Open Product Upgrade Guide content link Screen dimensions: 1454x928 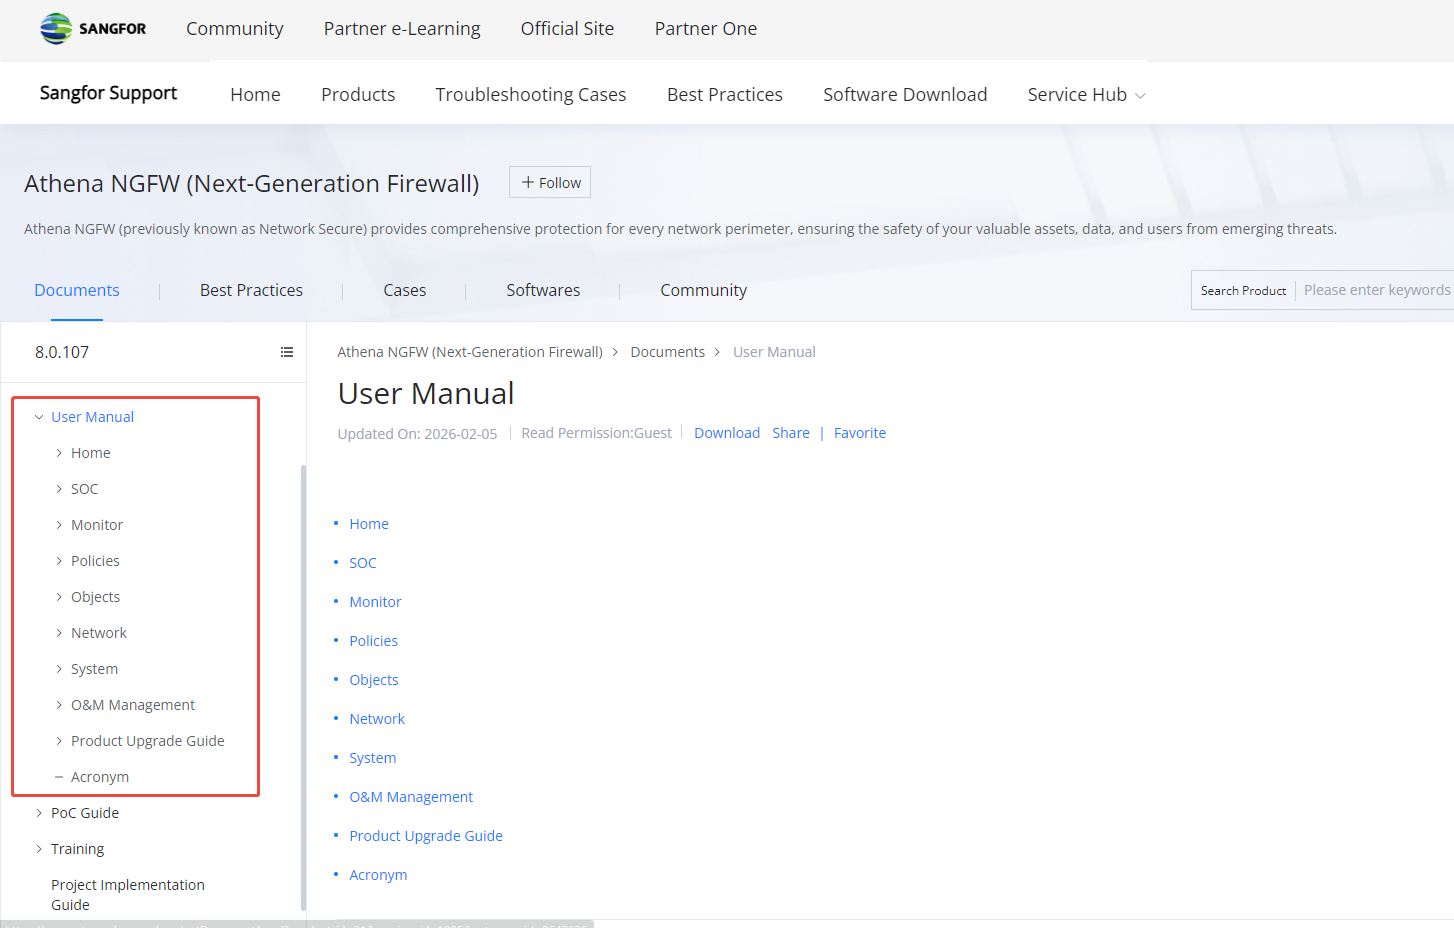[x=426, y=836]
